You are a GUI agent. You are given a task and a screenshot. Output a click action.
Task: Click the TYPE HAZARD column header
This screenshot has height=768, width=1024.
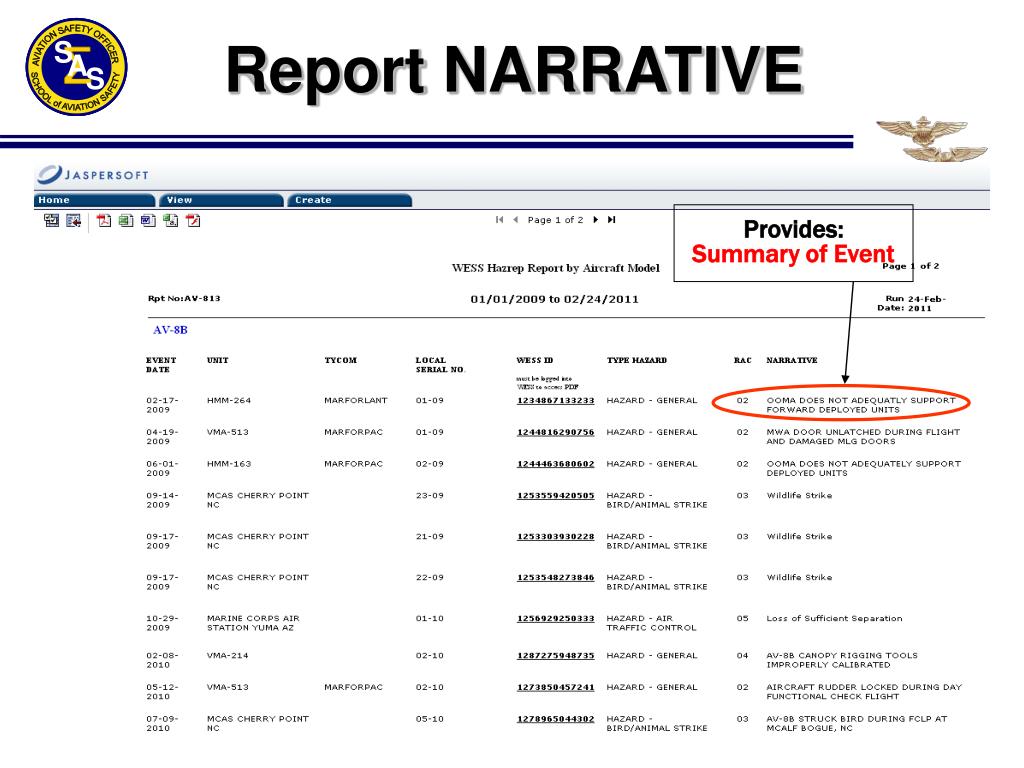[637, 360]
